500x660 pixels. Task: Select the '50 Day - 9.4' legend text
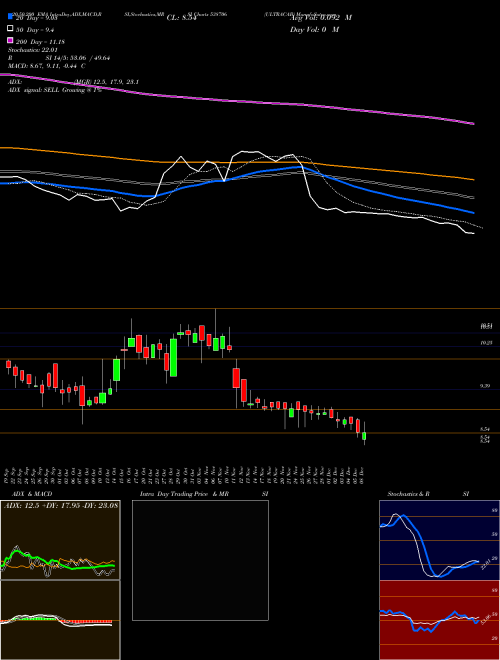coord(35,30)
